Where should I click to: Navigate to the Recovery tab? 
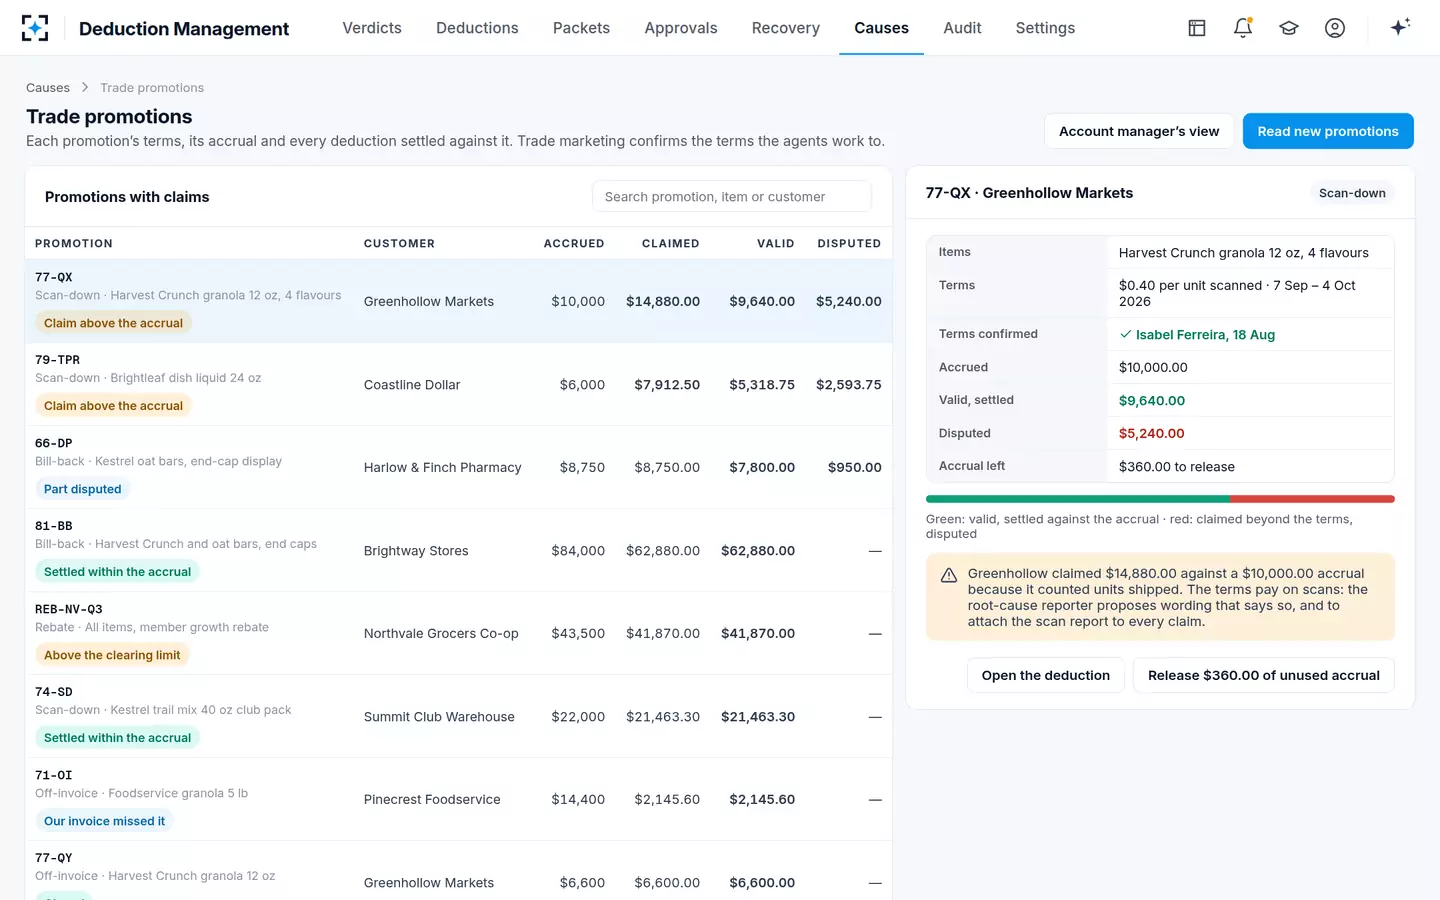click(x=786, y=28)
